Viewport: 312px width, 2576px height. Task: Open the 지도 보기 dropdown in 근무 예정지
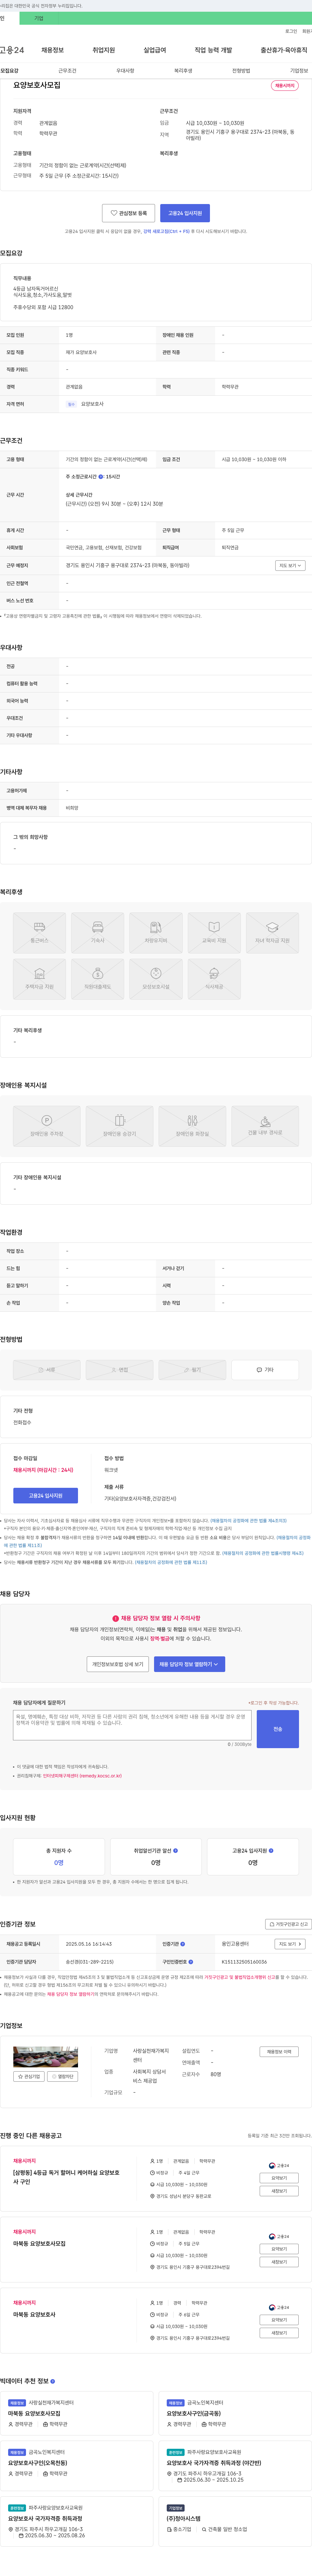tap(290, 566)
